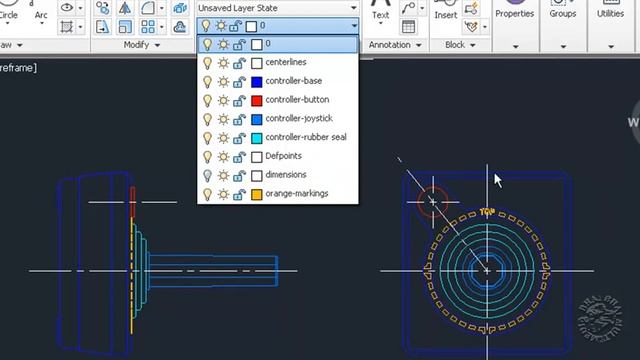Click the wireframe visual style viewport label
Image resolution: width=640 pixels, height=360 pixels.
18,68
